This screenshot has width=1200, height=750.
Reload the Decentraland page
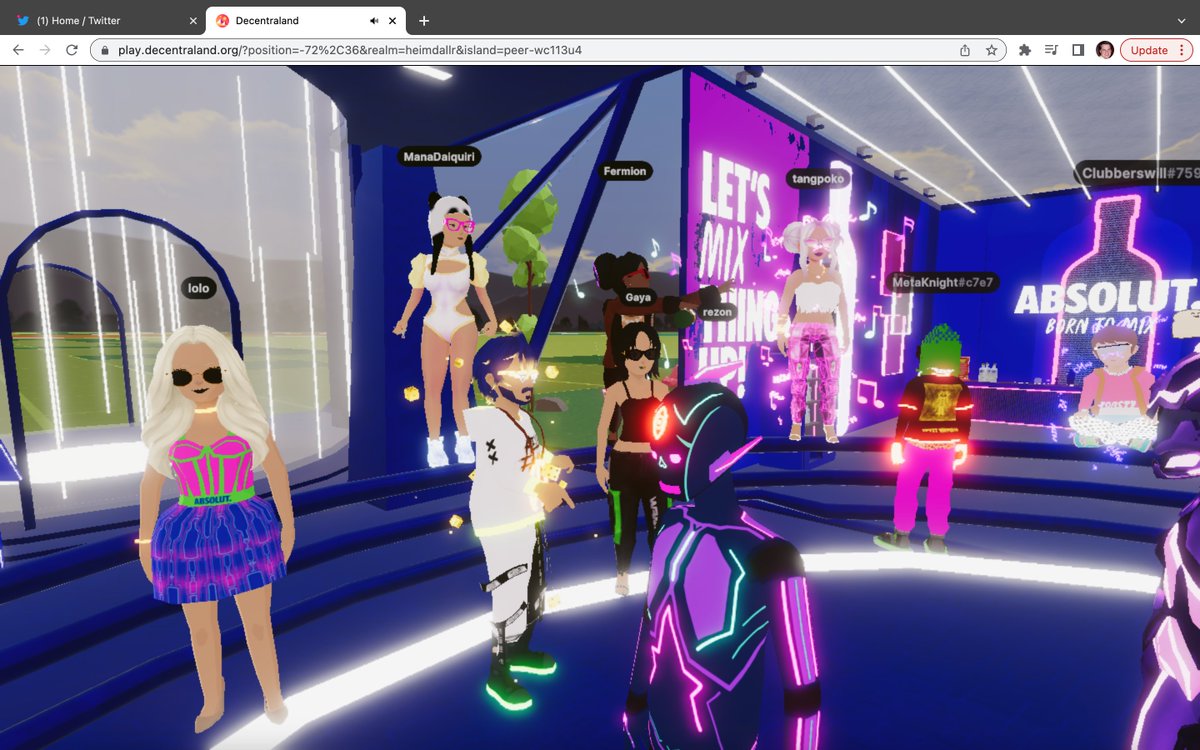(72, 50)
